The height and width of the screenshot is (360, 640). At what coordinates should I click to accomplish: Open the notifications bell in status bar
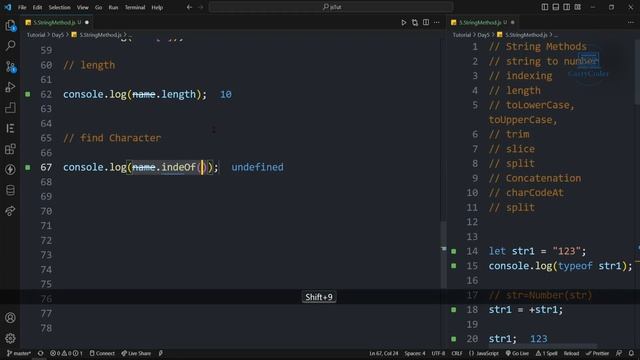631,353
